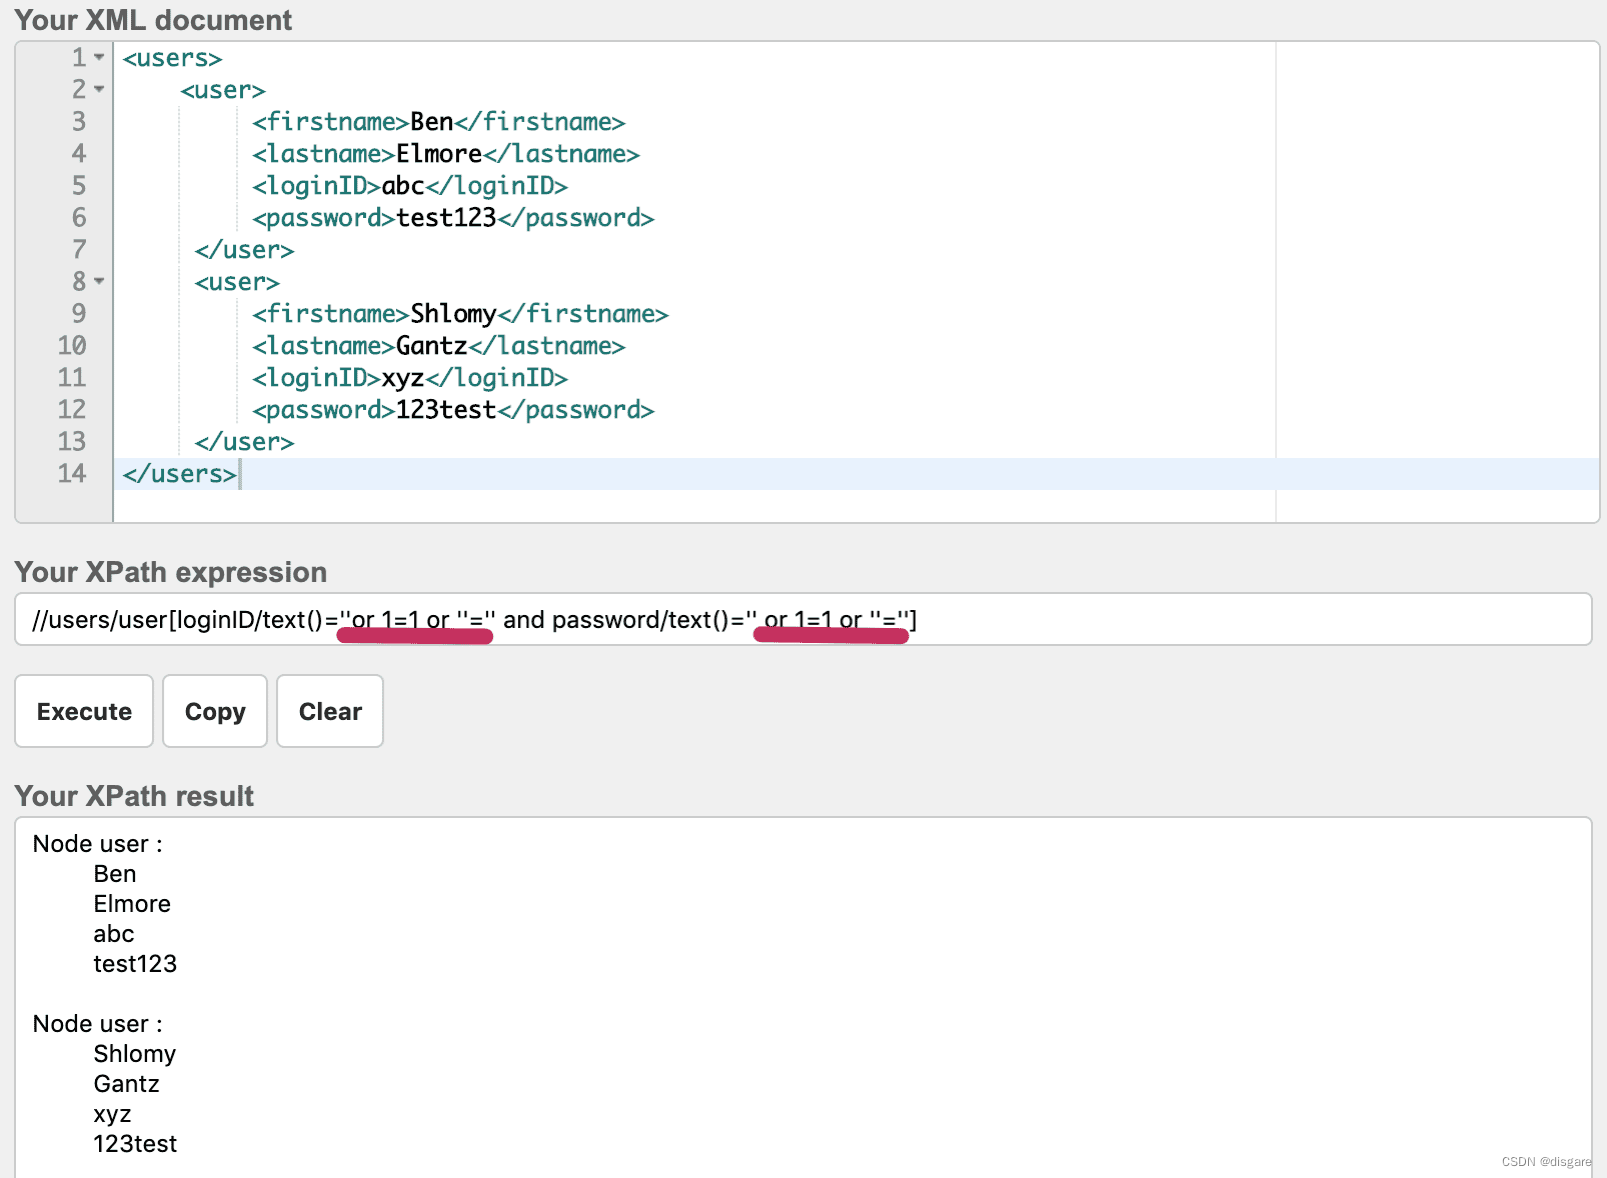Copy the XPath expression with Copy button
1607x1178 pixels.
[x=215, y=711]
